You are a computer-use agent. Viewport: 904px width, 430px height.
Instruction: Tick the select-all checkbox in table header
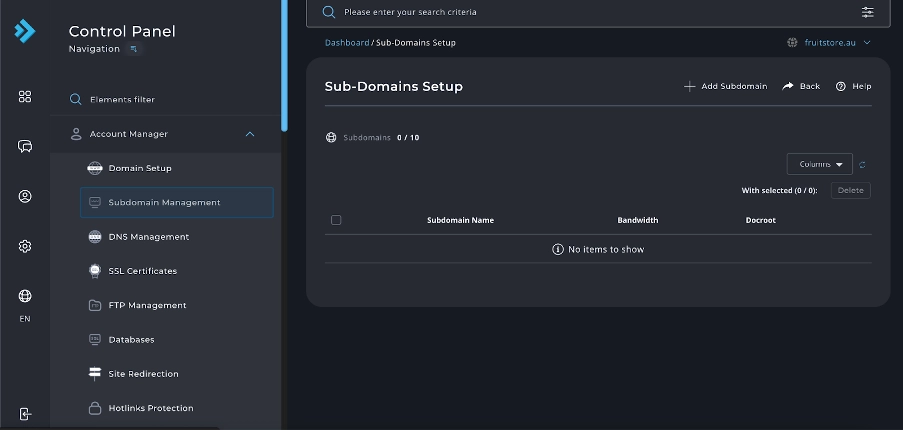click(336, 220)
